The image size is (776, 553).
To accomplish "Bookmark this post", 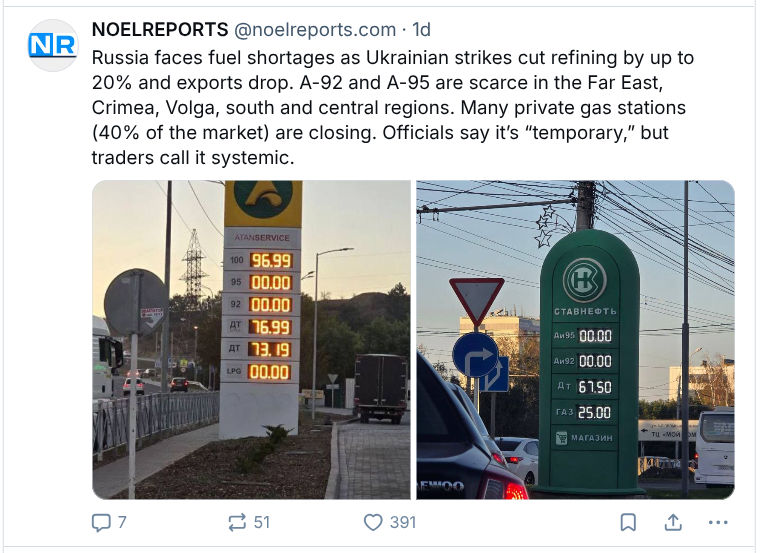I will point(628,522).
